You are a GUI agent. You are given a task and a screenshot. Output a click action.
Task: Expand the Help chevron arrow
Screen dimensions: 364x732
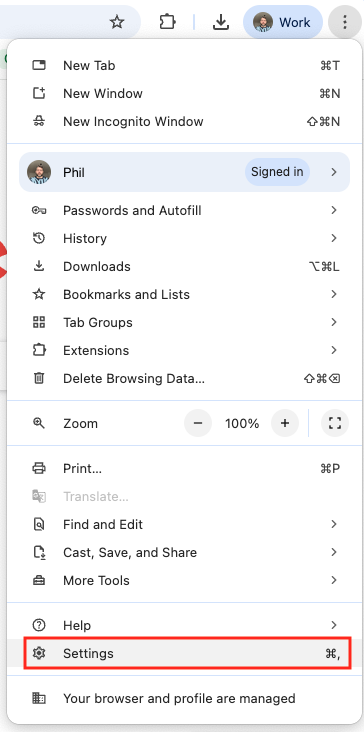click(x=334, y=626)
